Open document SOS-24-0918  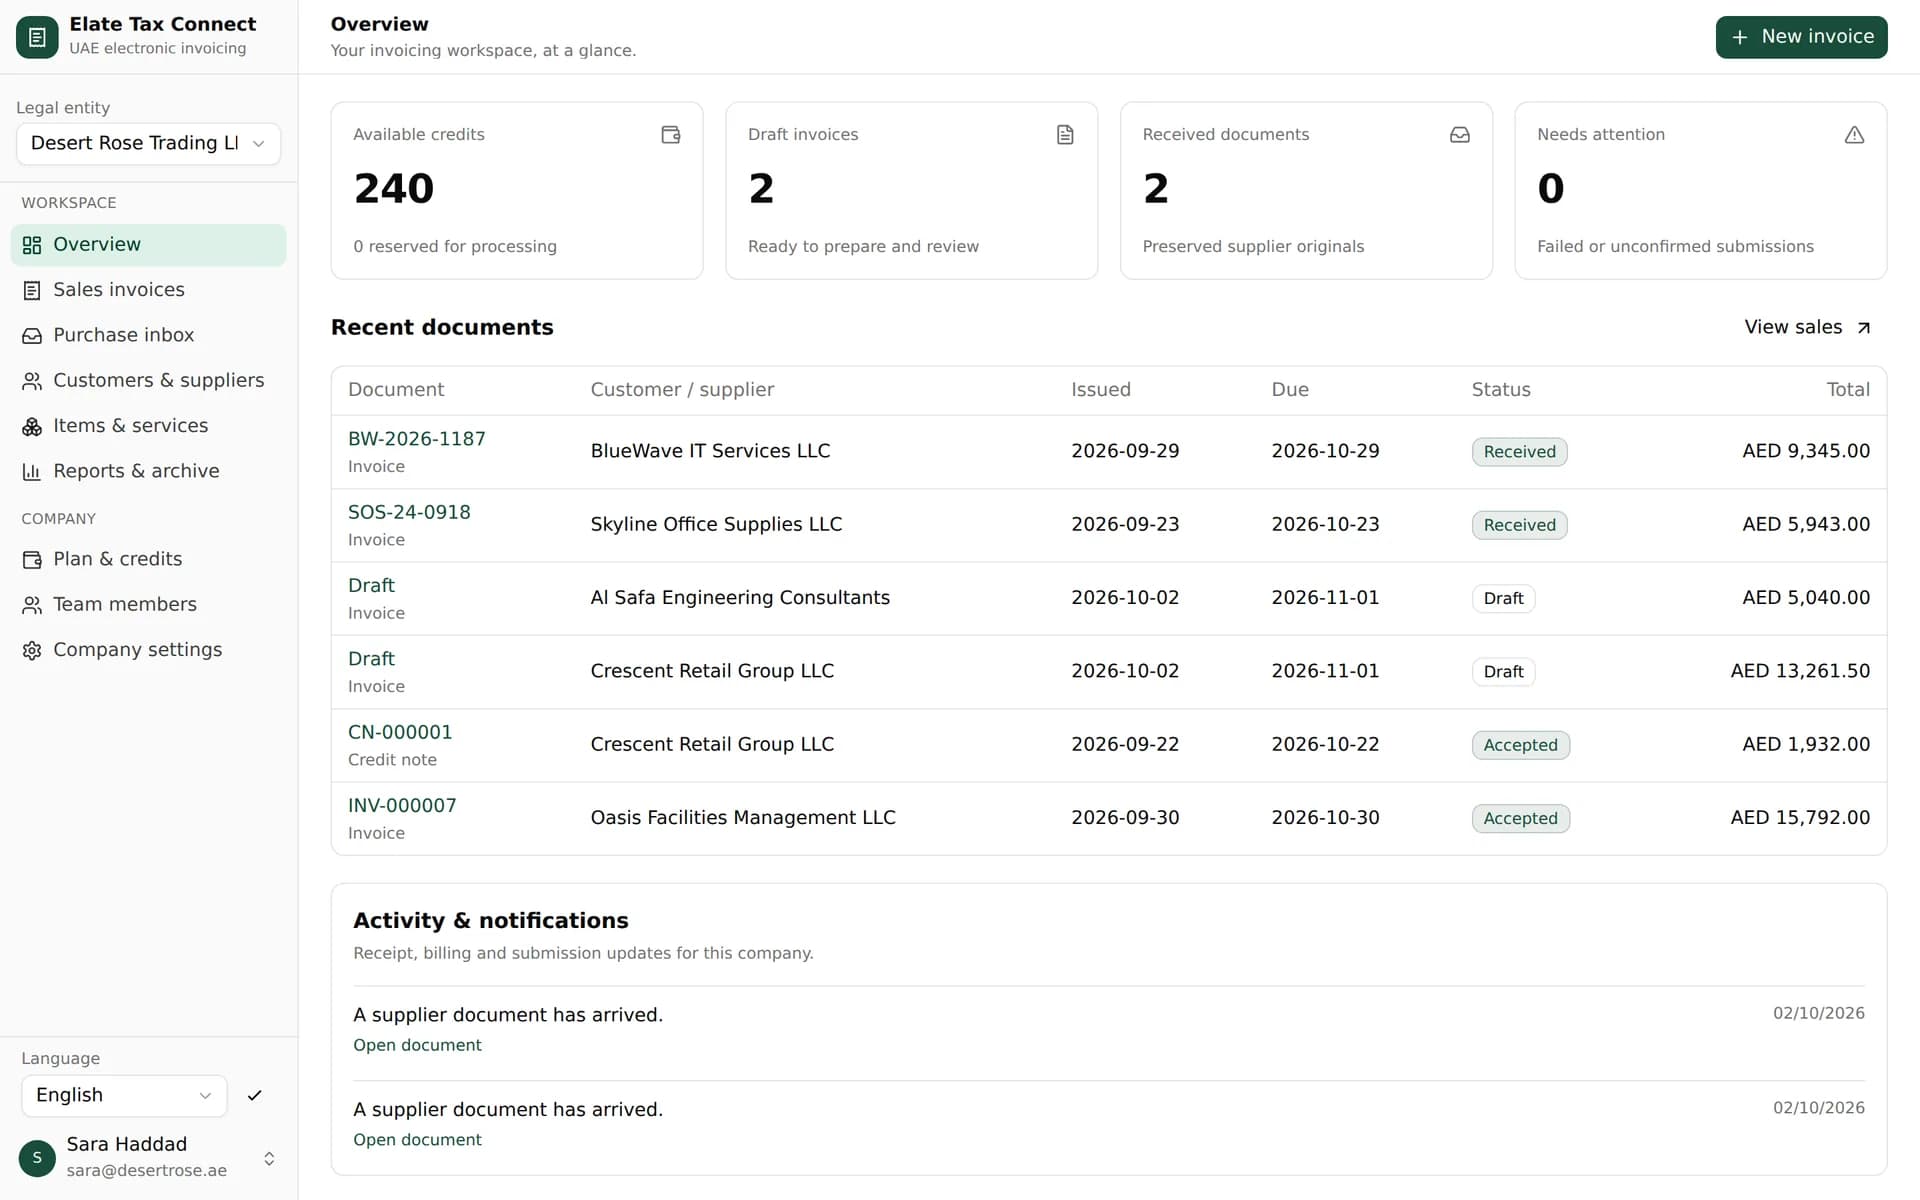tap(409, 512)
